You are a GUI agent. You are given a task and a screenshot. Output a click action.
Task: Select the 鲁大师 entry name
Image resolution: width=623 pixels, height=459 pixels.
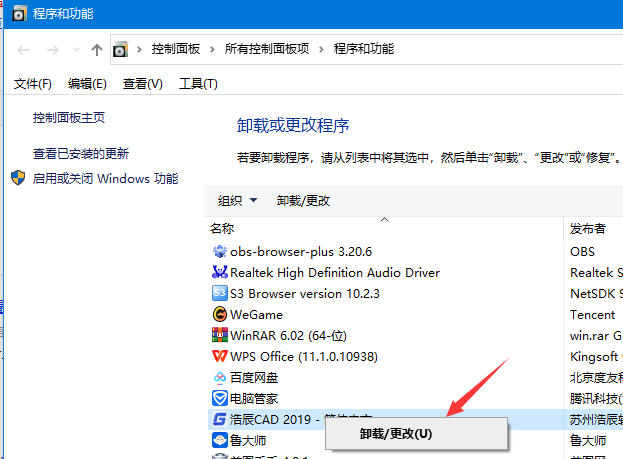[248, 440]
